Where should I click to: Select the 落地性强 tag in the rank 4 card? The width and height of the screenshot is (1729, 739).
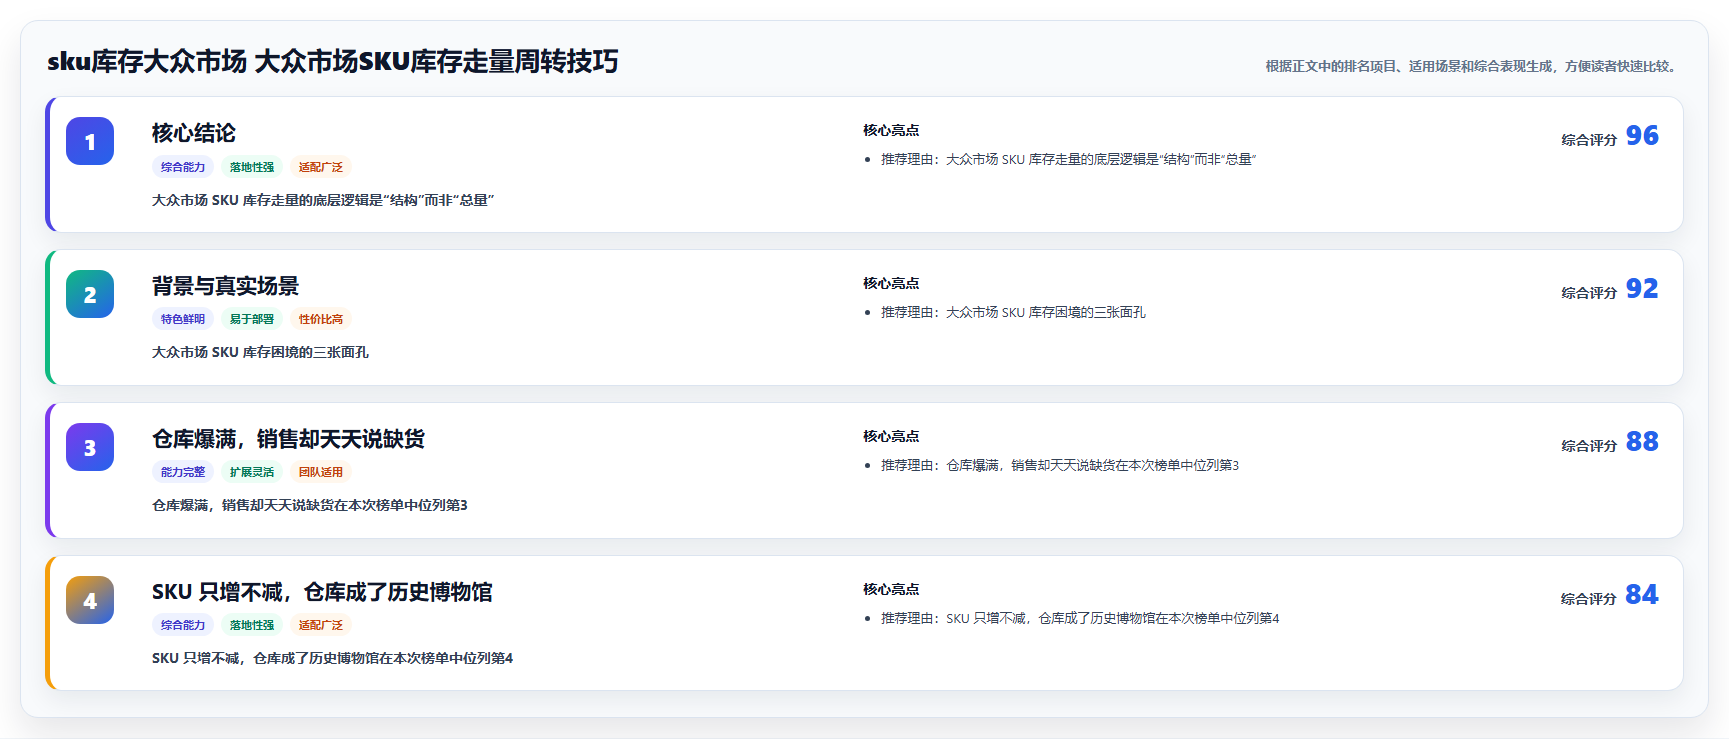tap(252, 625)
